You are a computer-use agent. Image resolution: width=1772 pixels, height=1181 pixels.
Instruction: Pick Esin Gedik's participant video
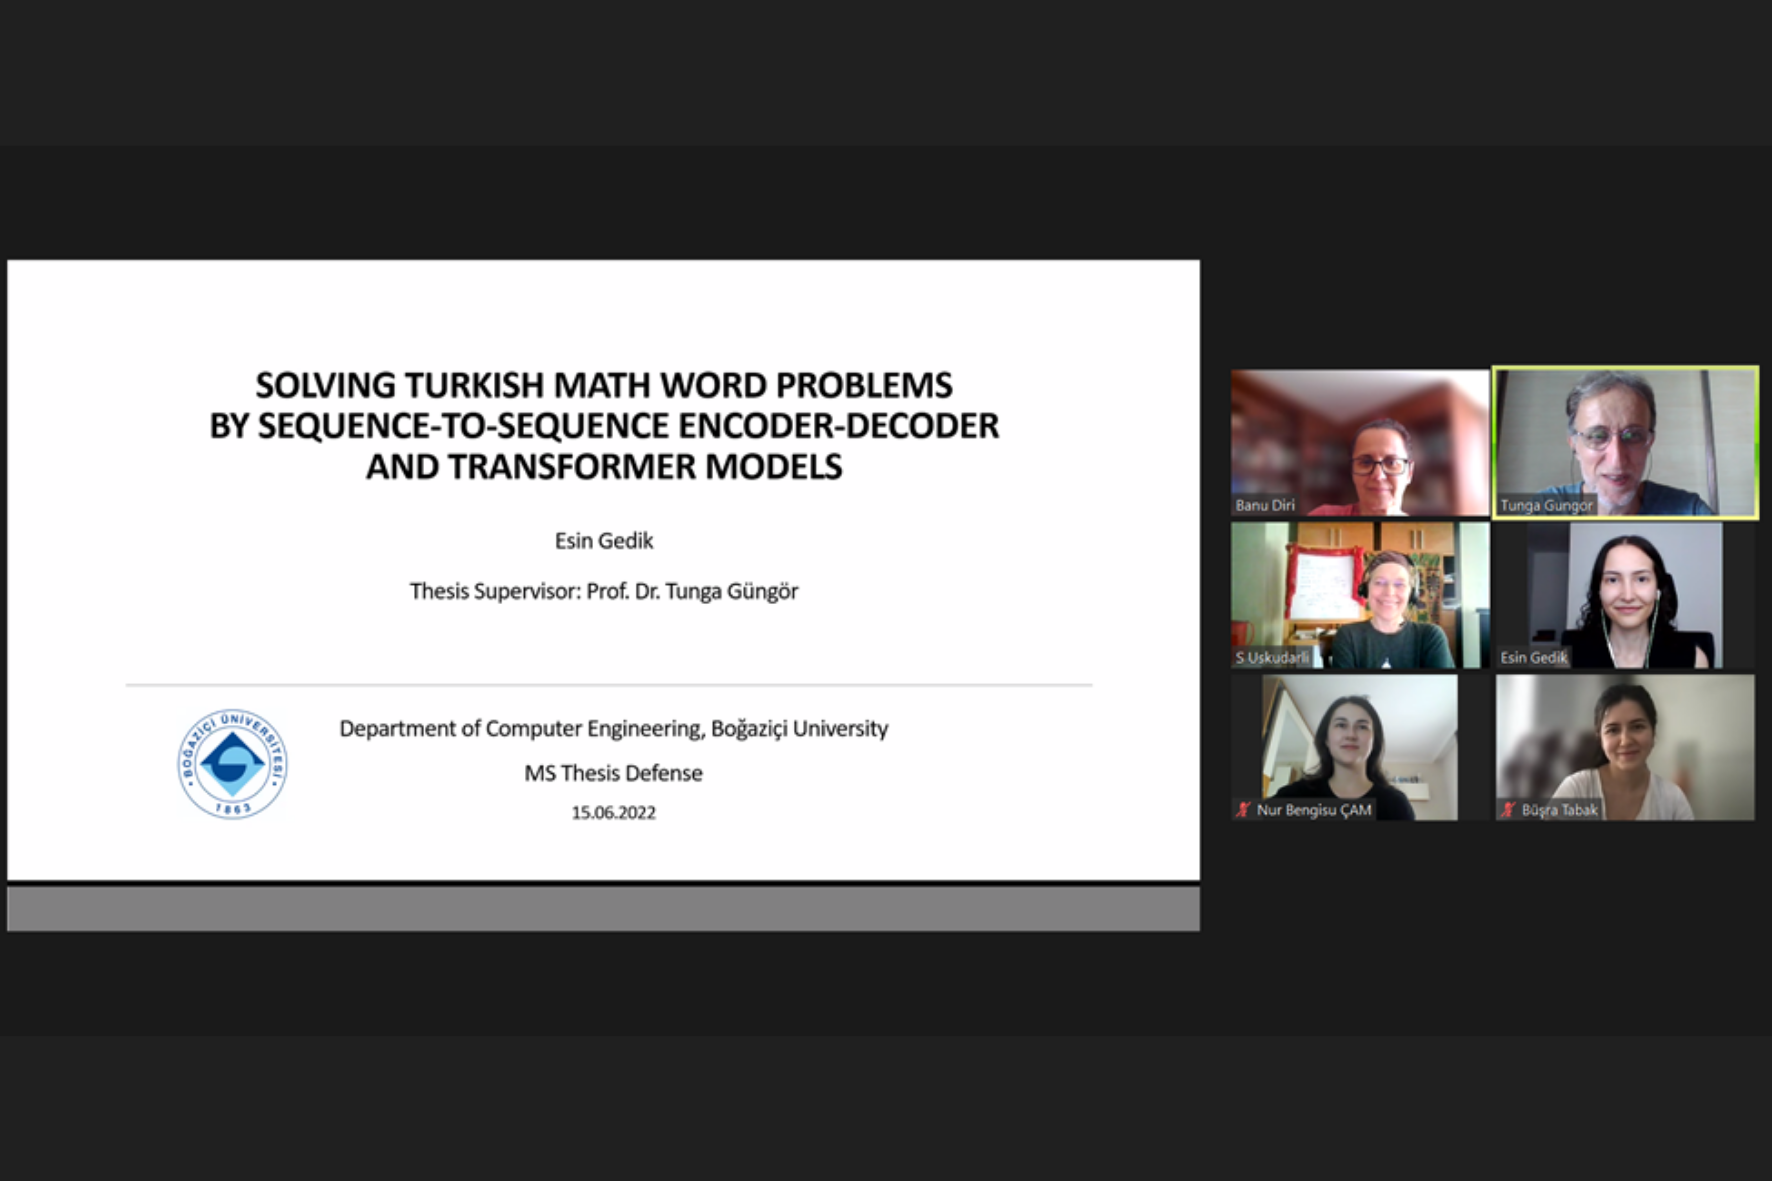tap(1625, 594)
